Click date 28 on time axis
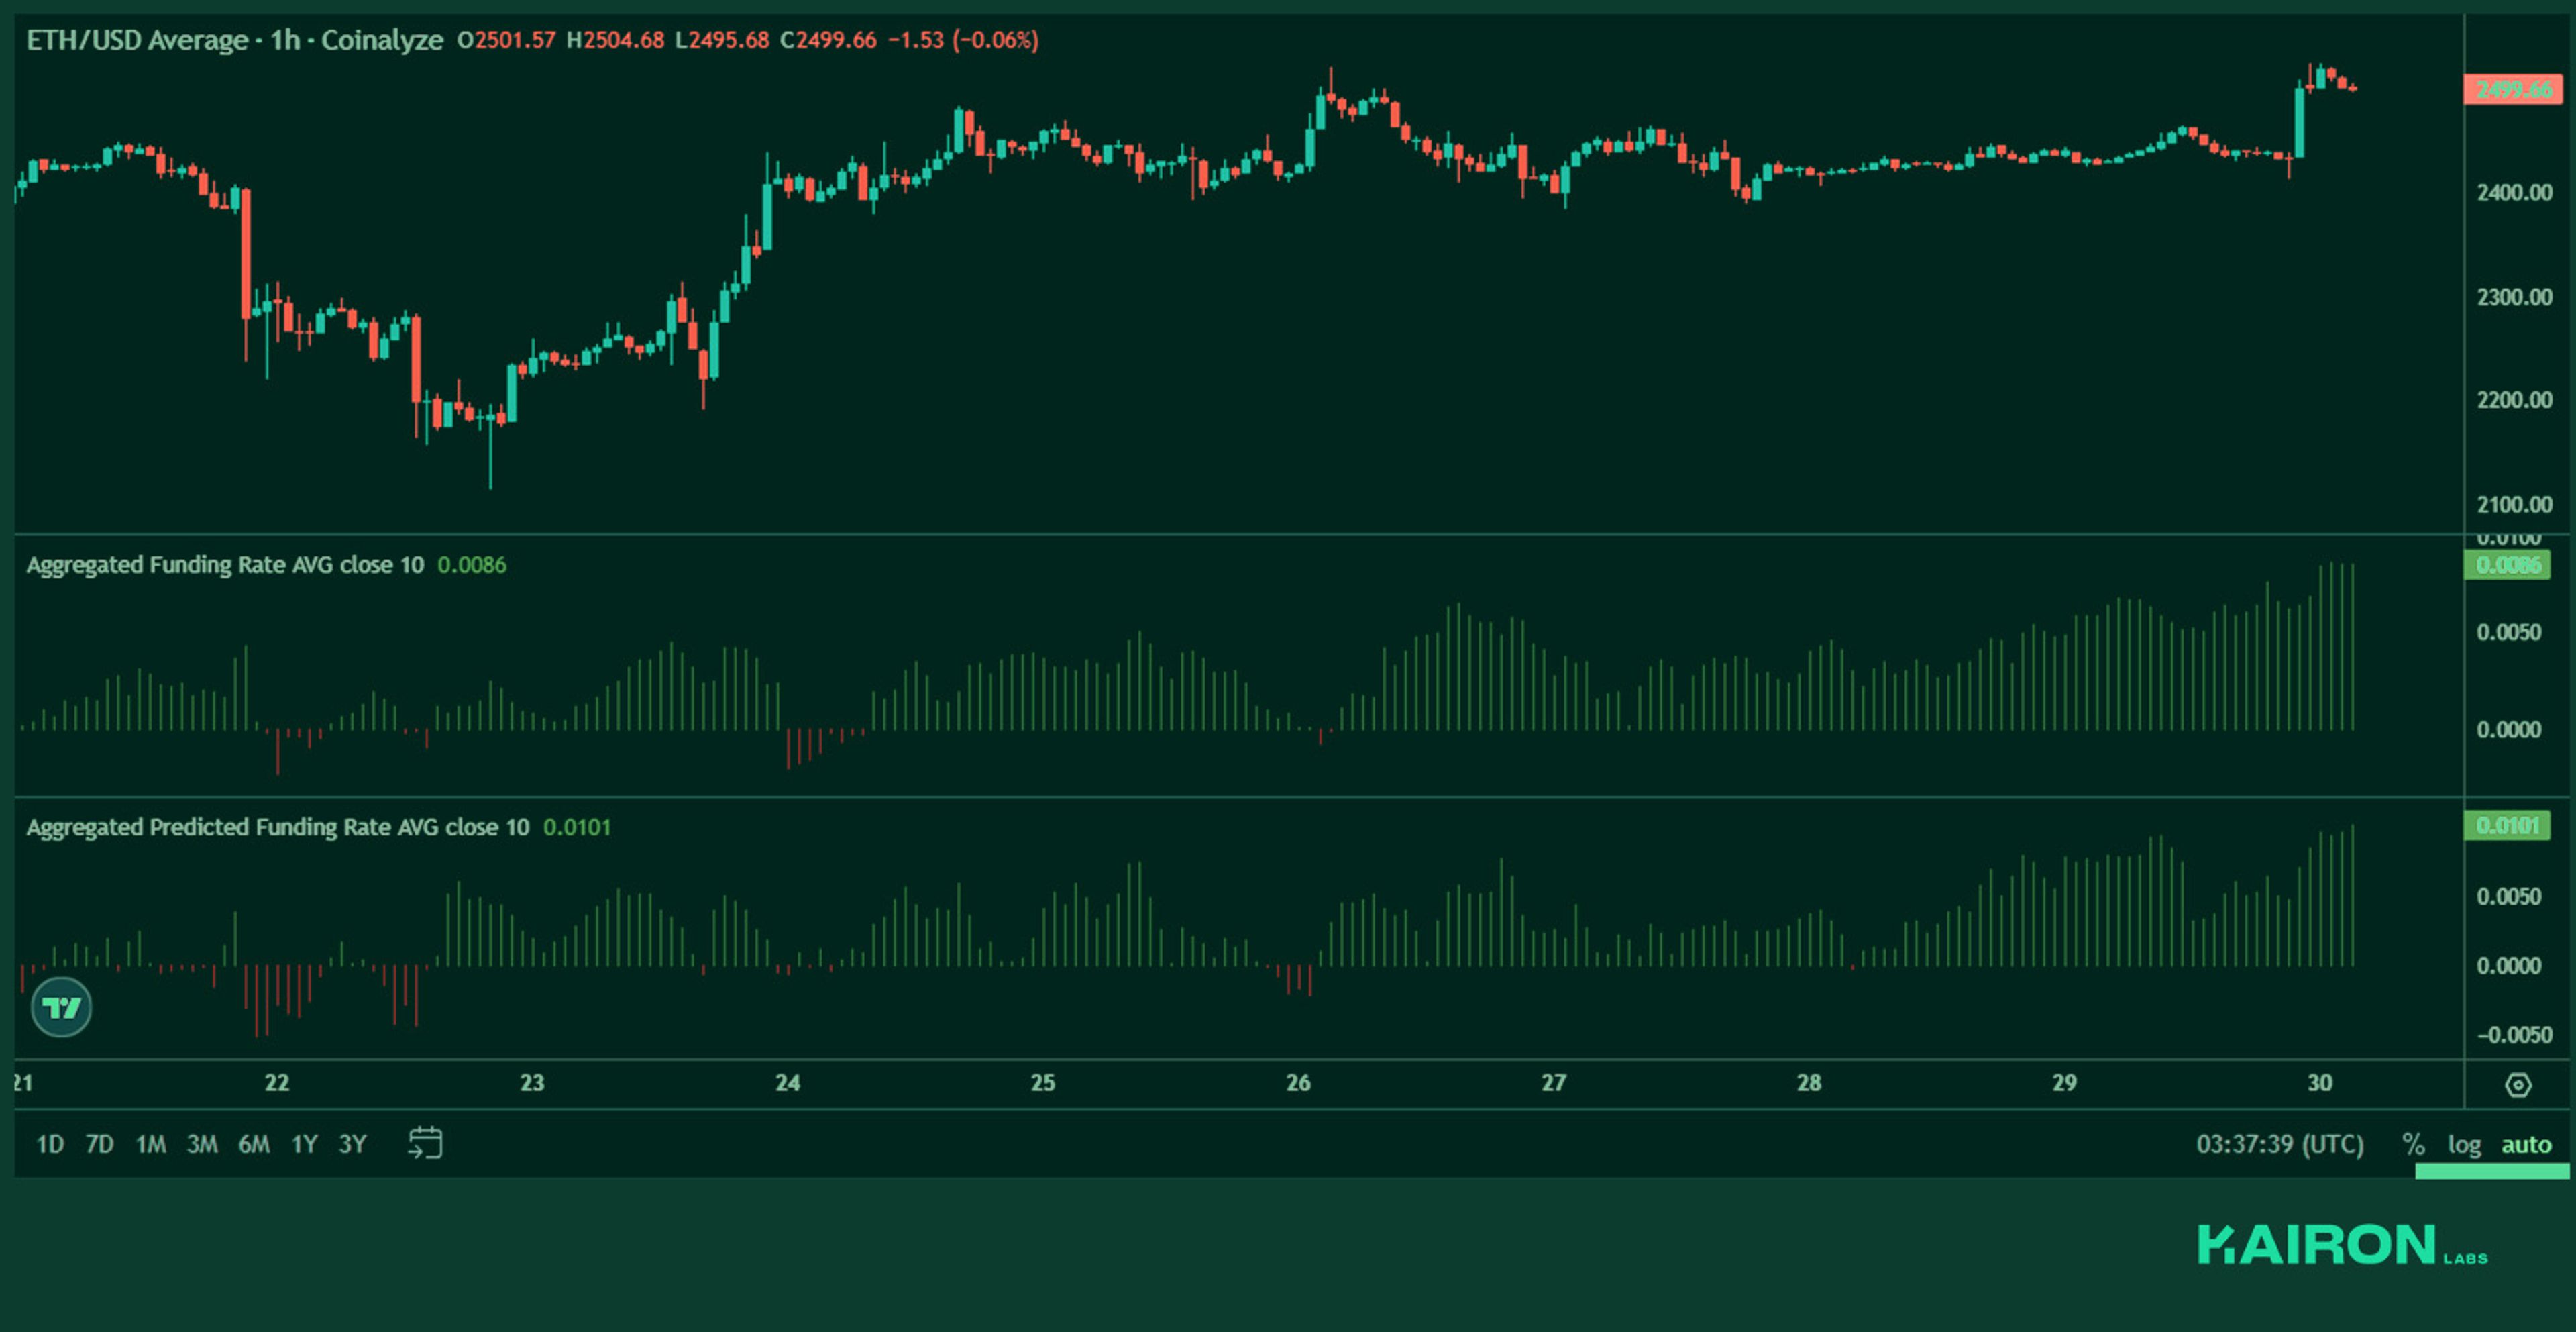Viewport: 2576px width, 1332px height. pos(1809,1083)
